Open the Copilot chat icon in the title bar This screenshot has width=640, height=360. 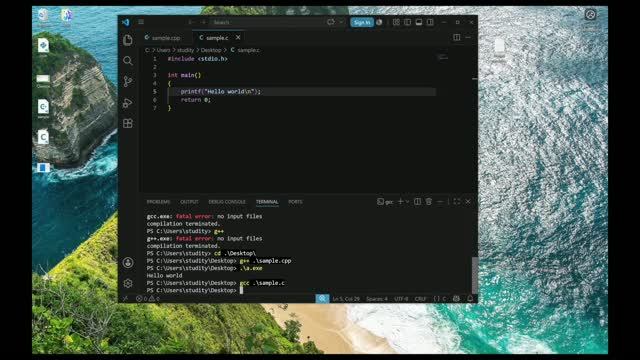pyautogui.click(x=331, y=22)
